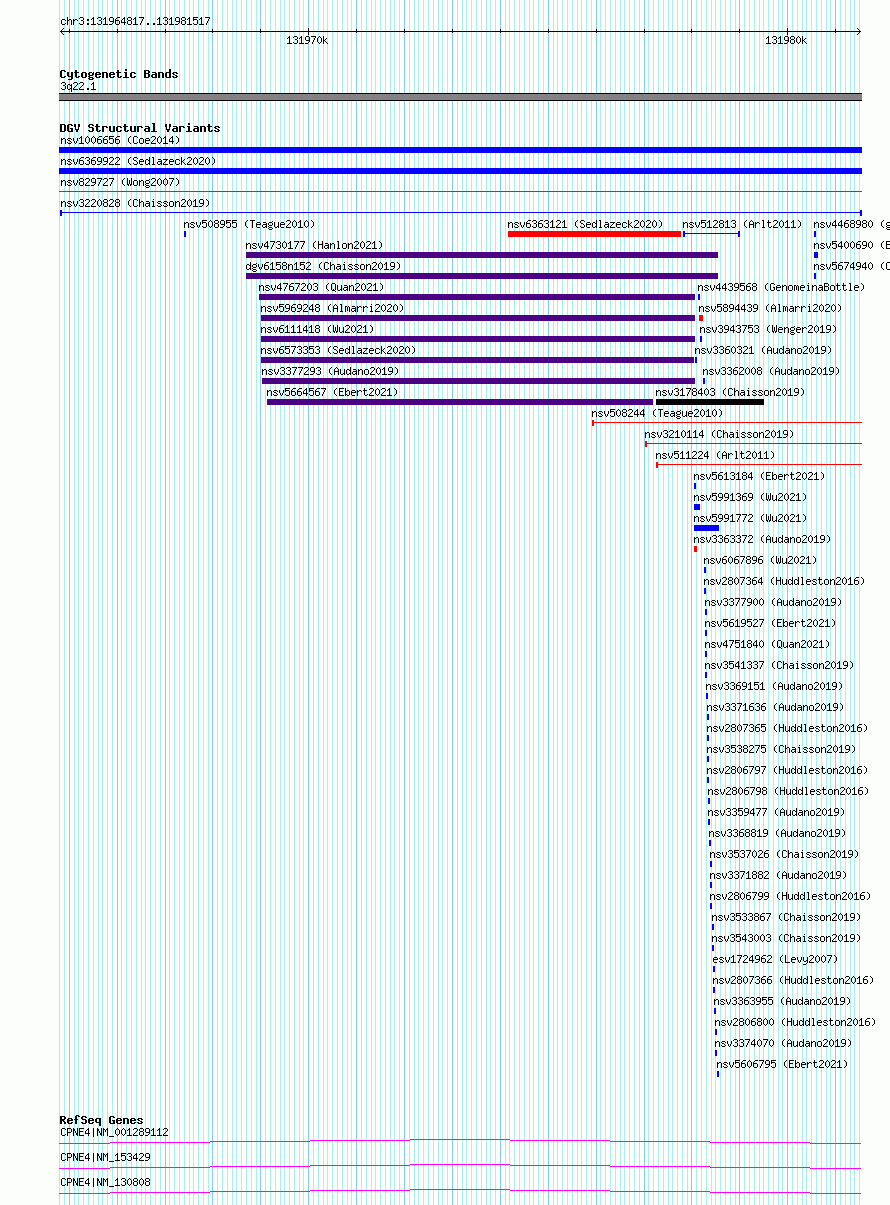890x1205 pixels.
Task: Select variant nsv2806799 (Huddleston2016)
Action: [791, 896]
